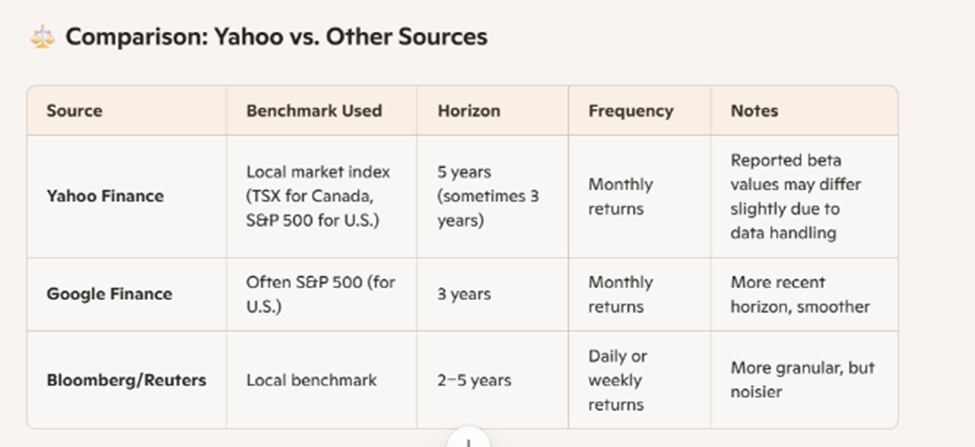Select the '2–5 years' horizon cell
975x447 pixels.
[474, 380]
